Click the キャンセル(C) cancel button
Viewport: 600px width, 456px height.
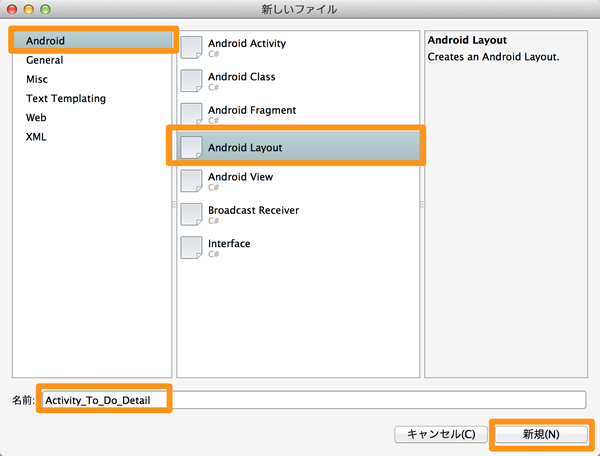click(441, 434)
